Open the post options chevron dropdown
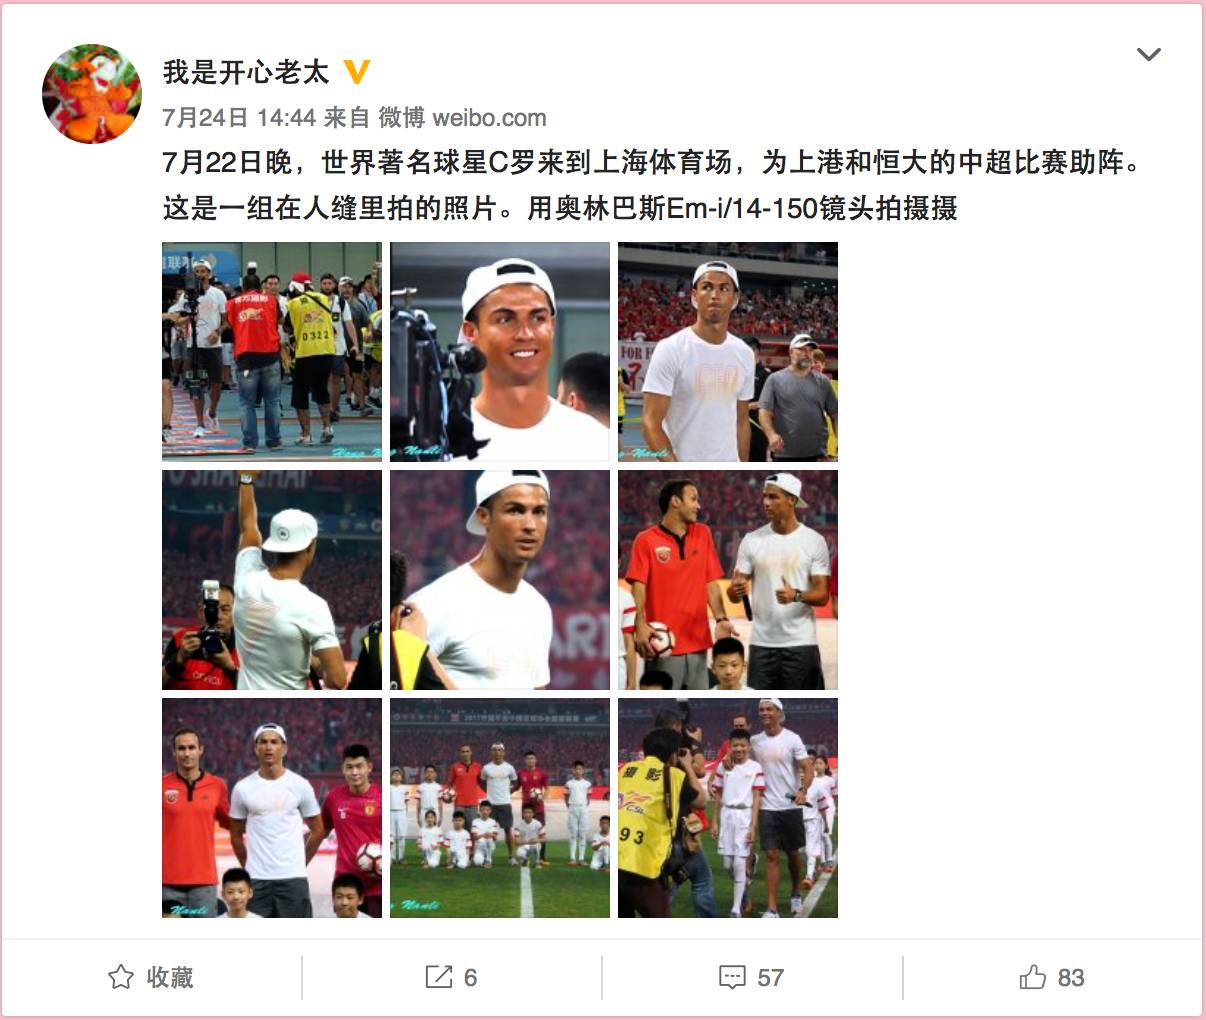 tap(1149, 54)
